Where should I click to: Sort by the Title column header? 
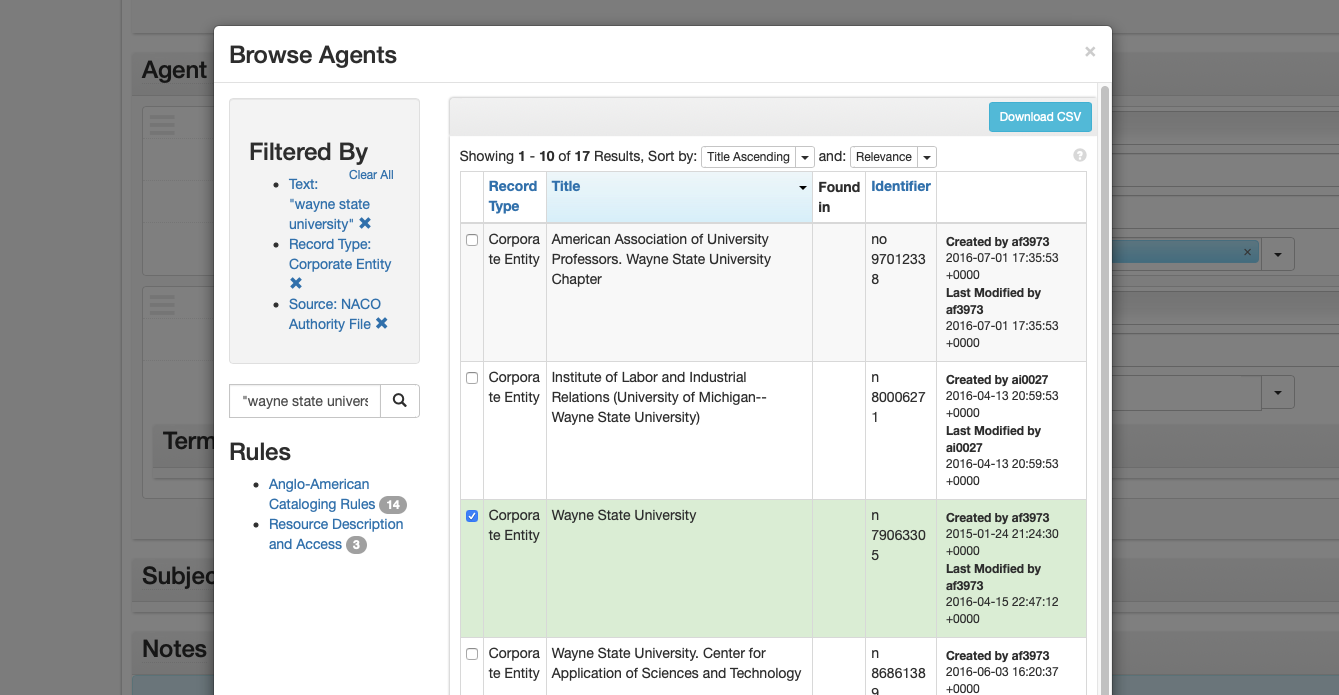[566, 186]
